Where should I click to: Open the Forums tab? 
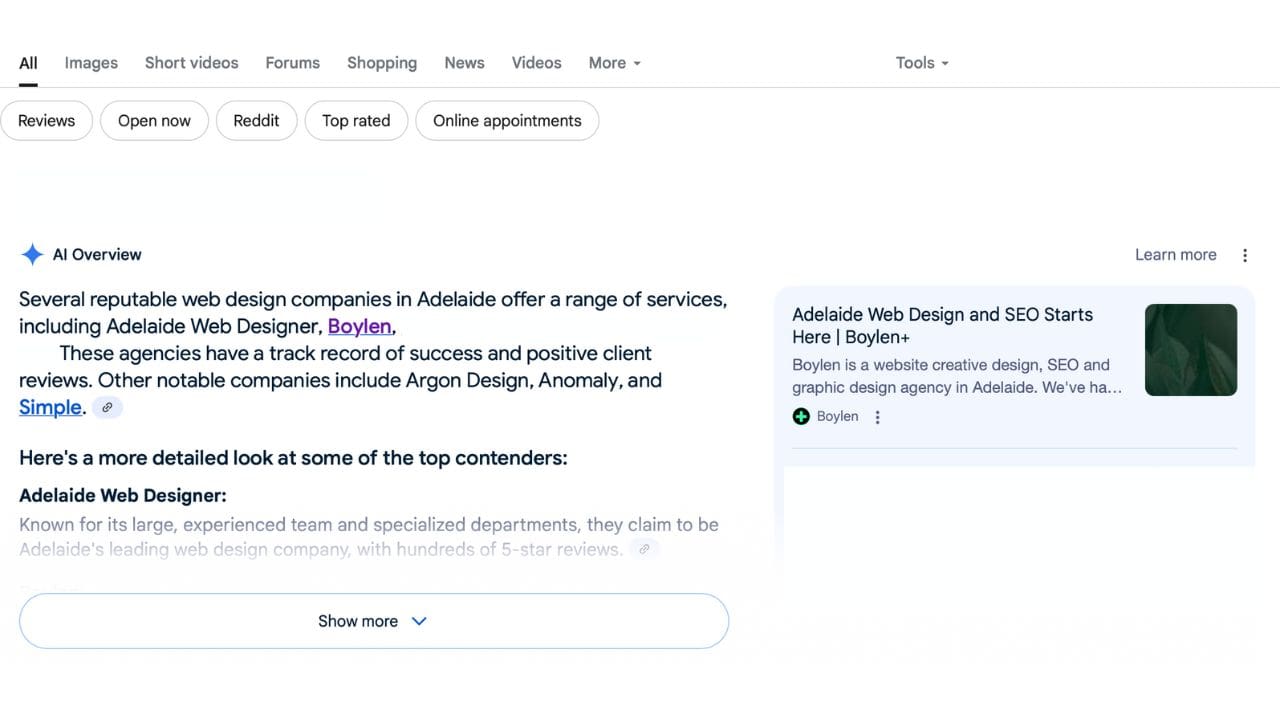pyautogui.click(x=293, y=63)
